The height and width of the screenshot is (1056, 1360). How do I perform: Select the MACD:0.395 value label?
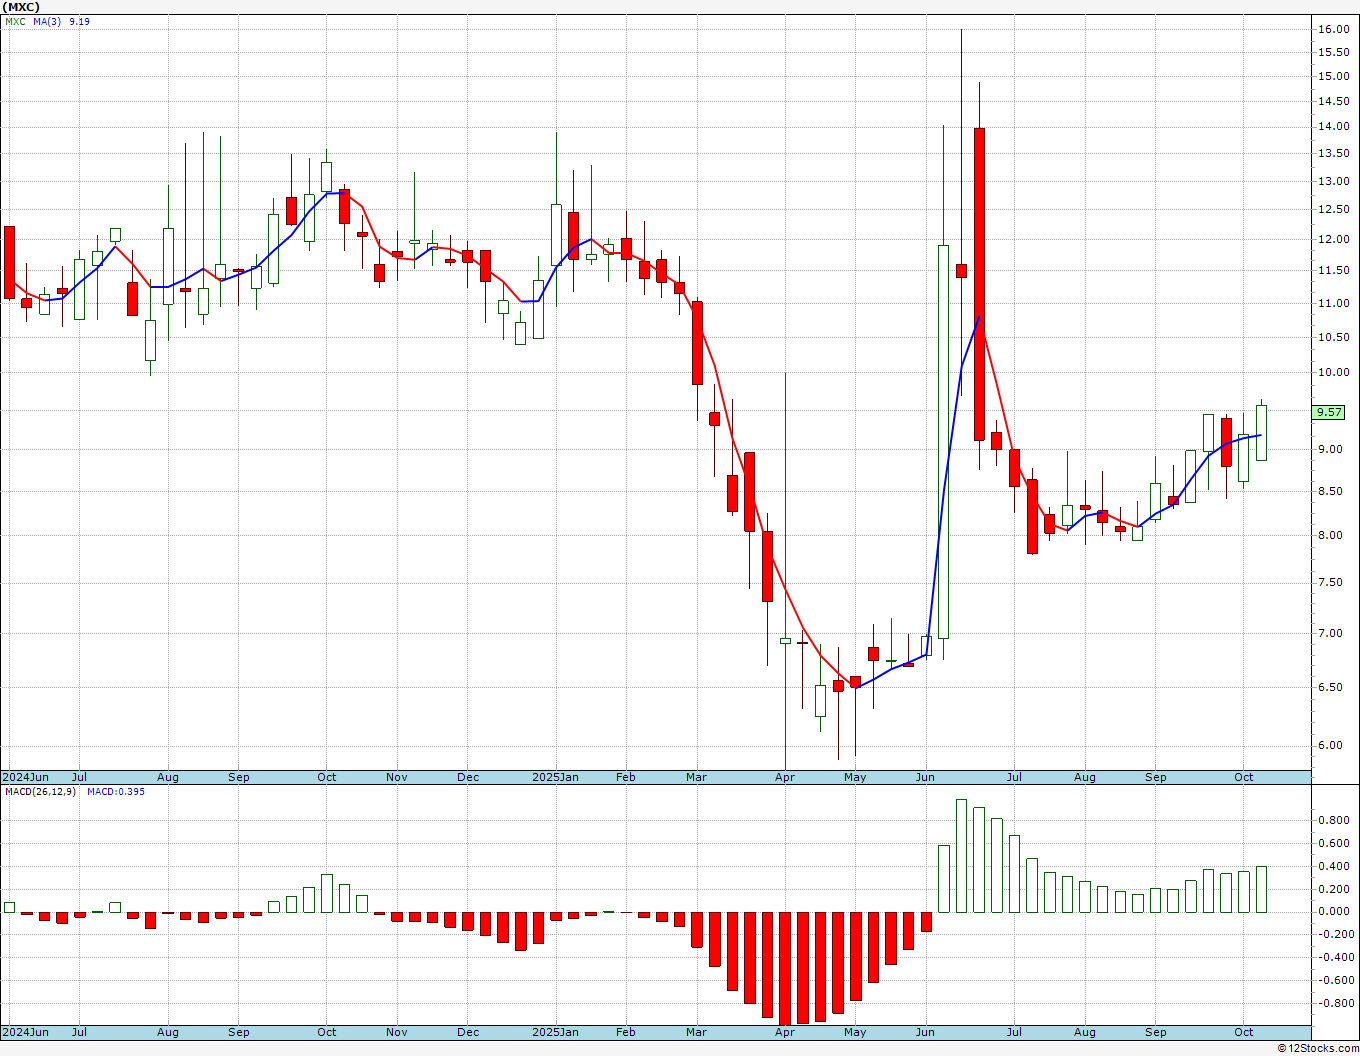tap(116, 792)
